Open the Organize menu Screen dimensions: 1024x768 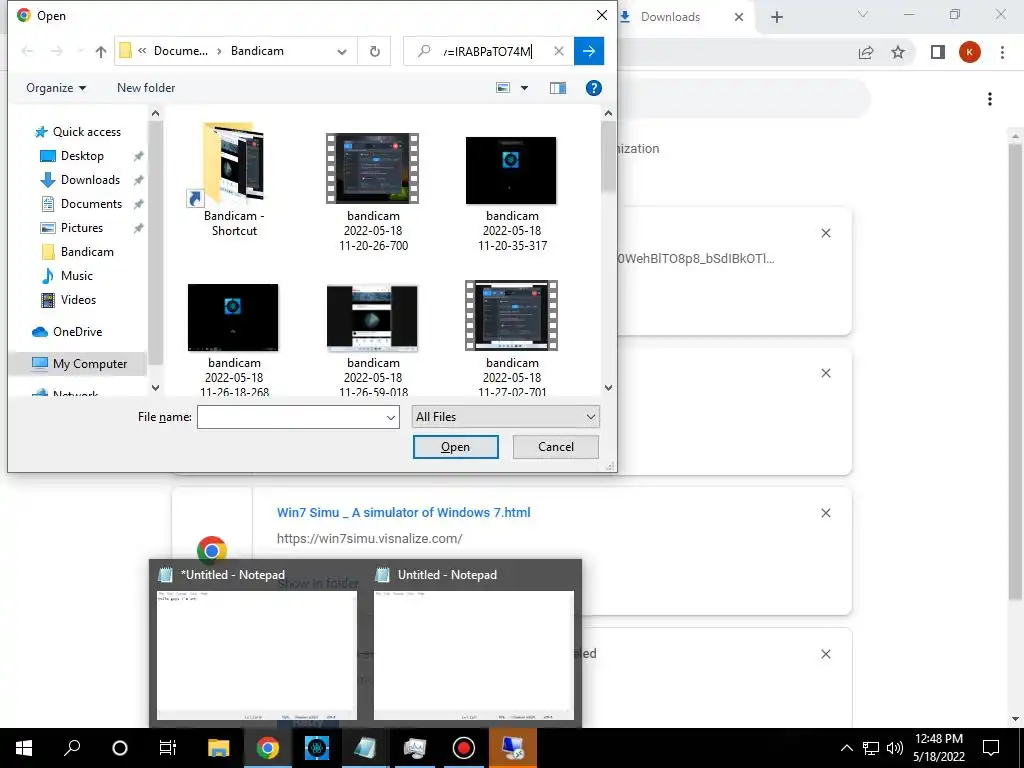click(x=56, y=88)
